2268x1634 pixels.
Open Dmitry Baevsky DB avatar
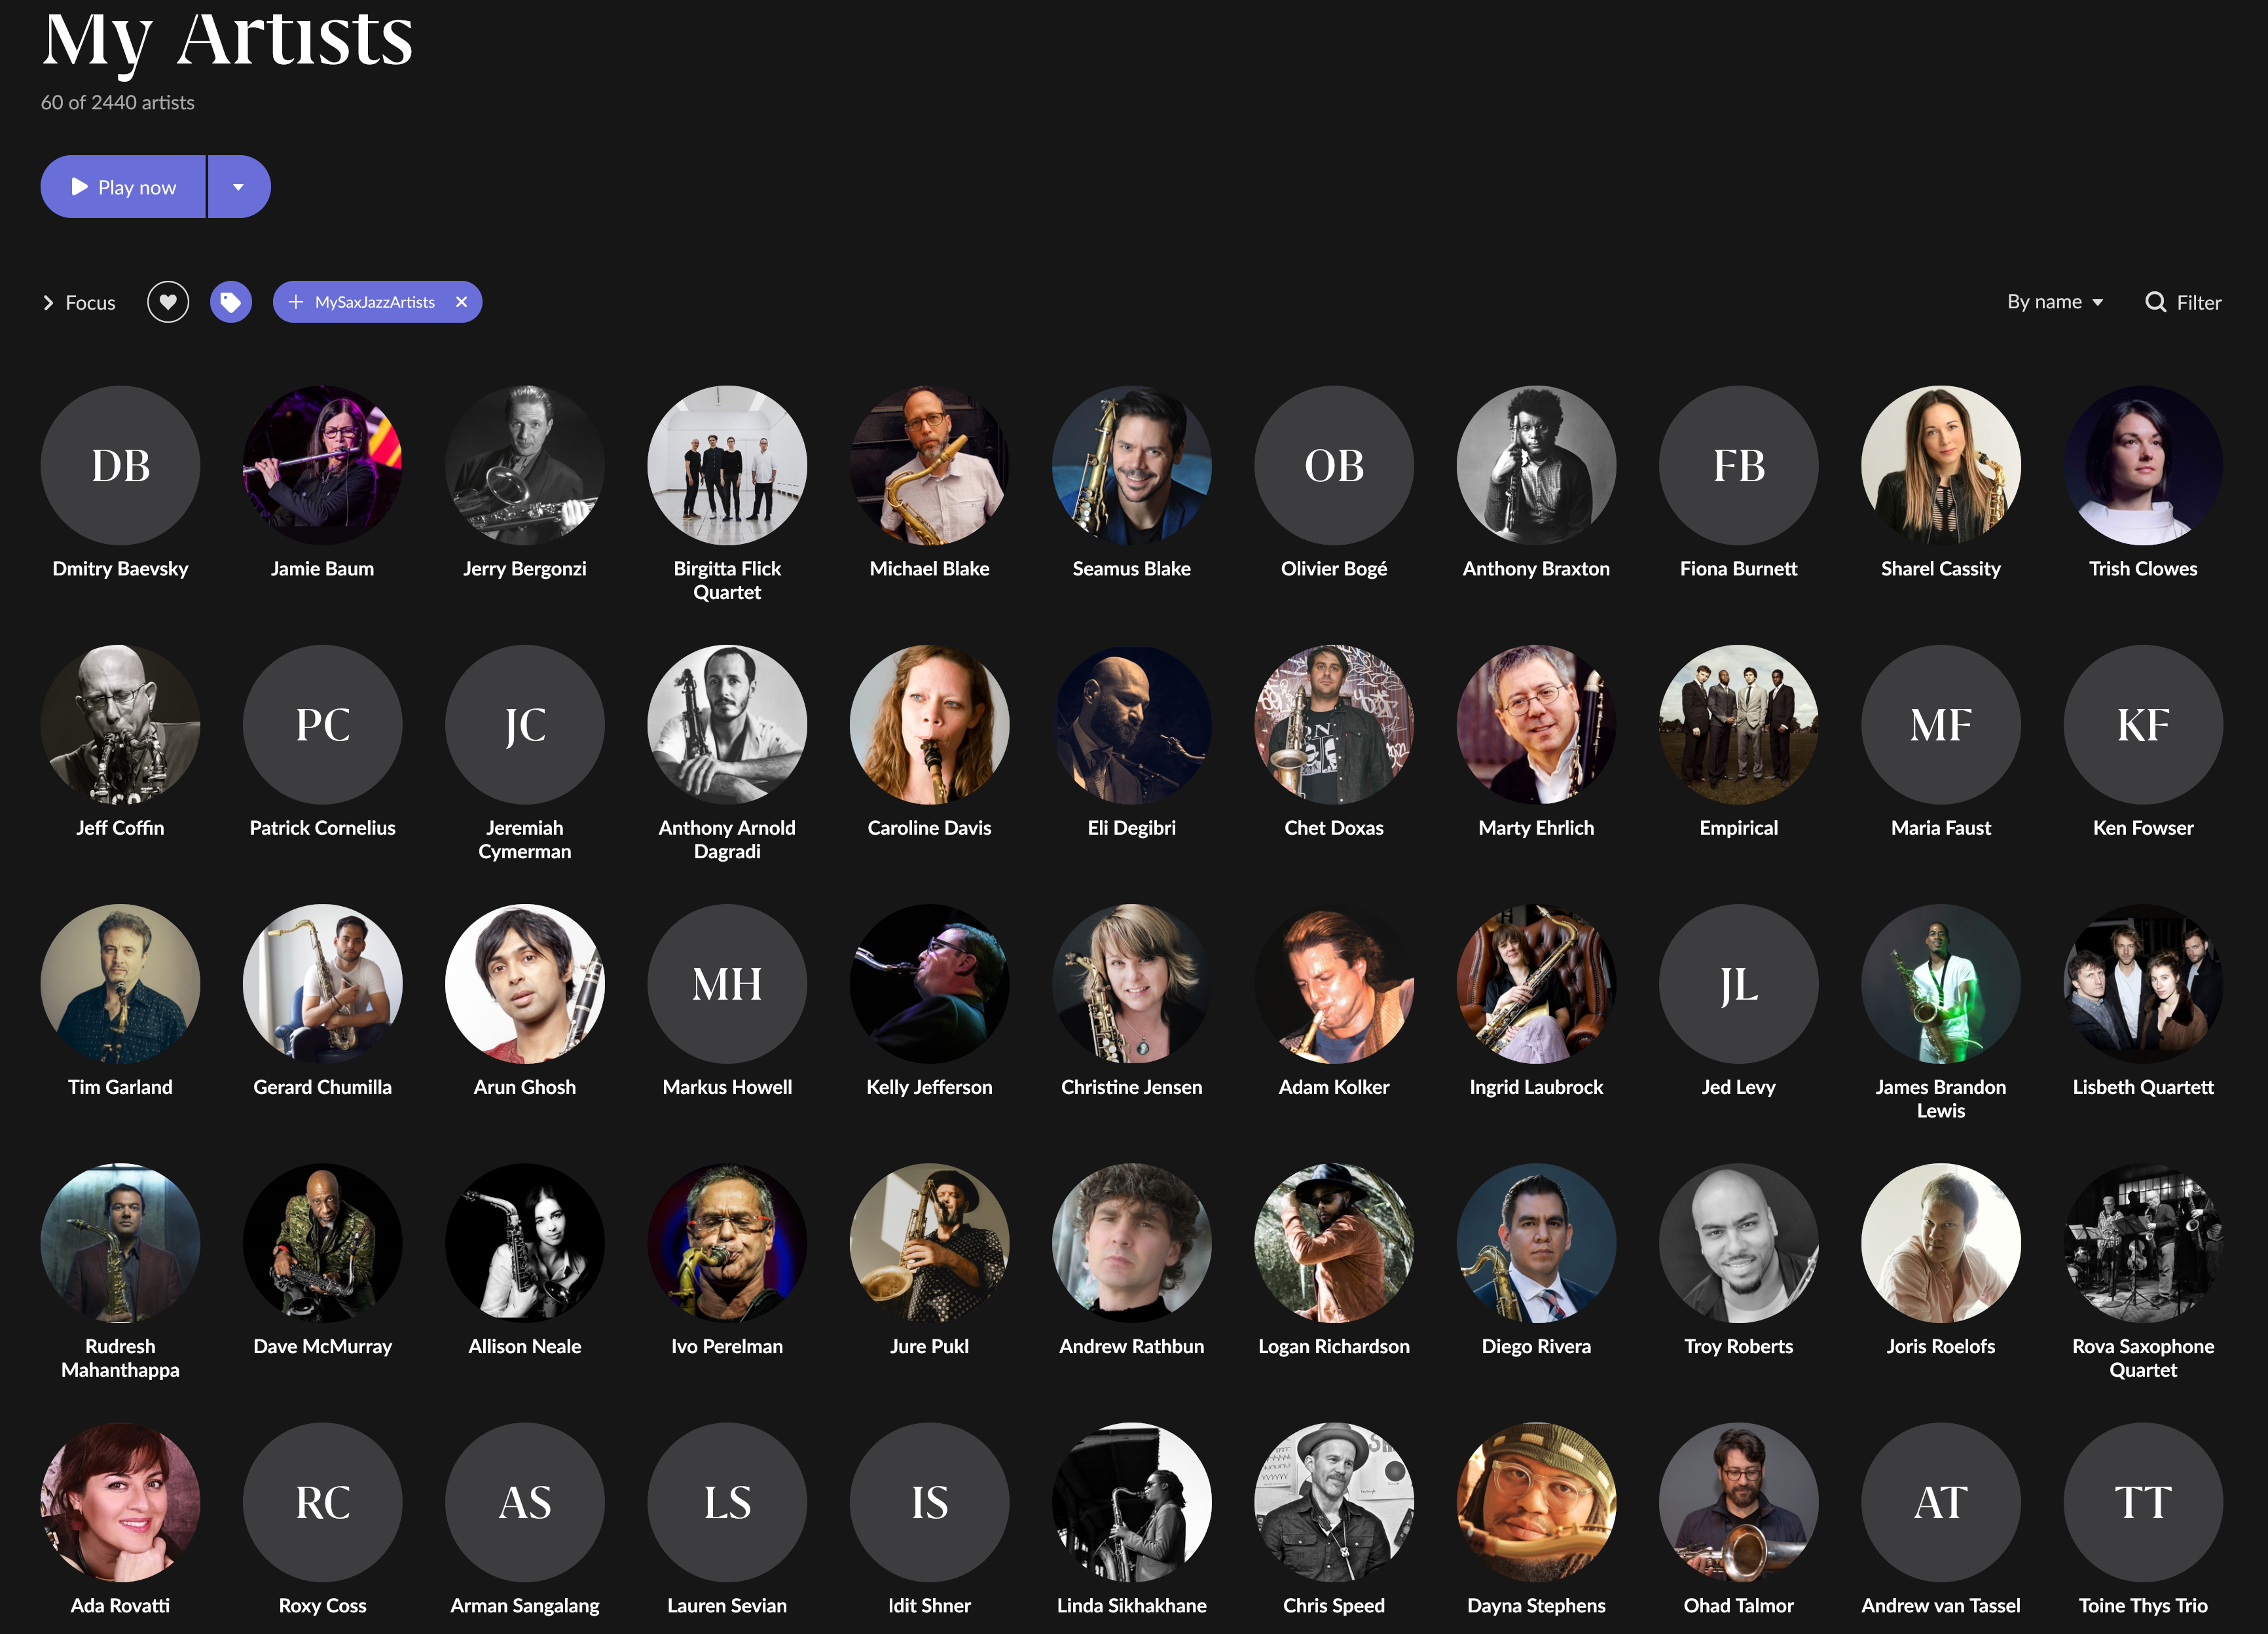point(120,465)
